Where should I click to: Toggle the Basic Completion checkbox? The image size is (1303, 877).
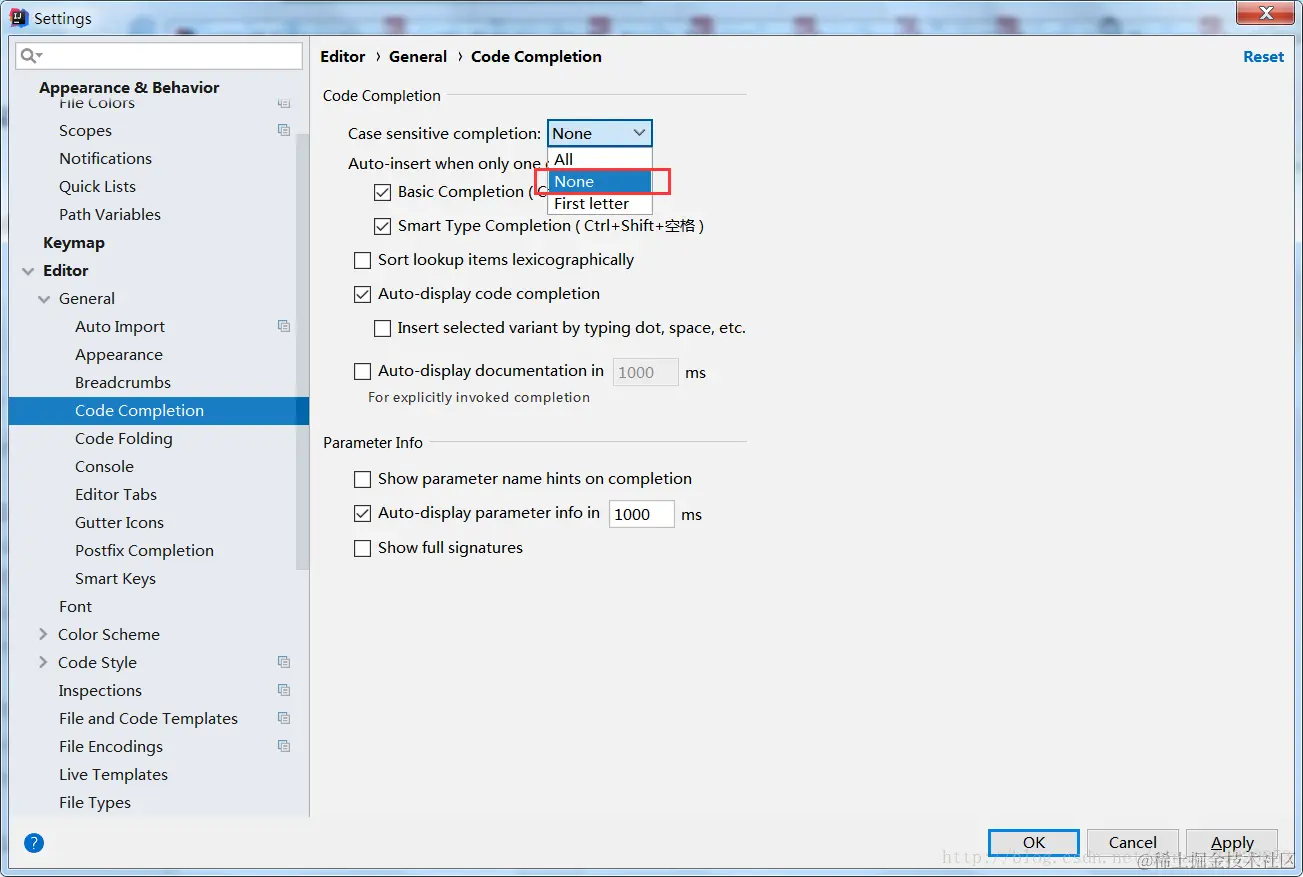382,192
